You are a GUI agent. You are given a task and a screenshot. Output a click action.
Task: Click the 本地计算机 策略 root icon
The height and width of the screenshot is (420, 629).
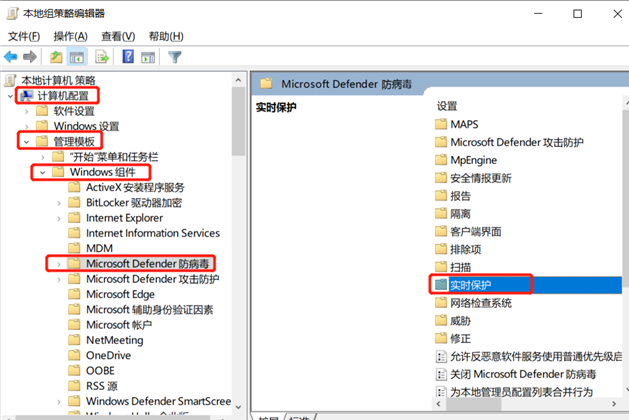10,80
